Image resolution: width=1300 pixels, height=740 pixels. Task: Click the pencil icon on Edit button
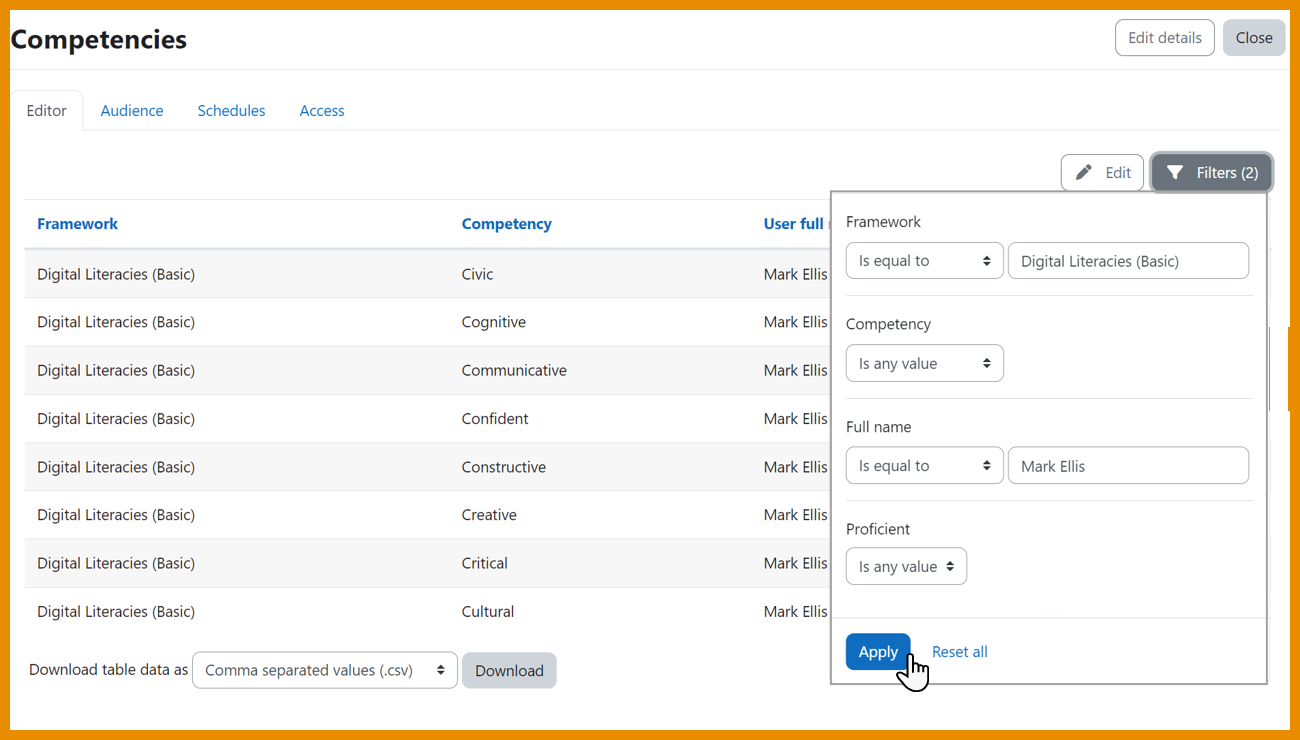coord(1084,173)
